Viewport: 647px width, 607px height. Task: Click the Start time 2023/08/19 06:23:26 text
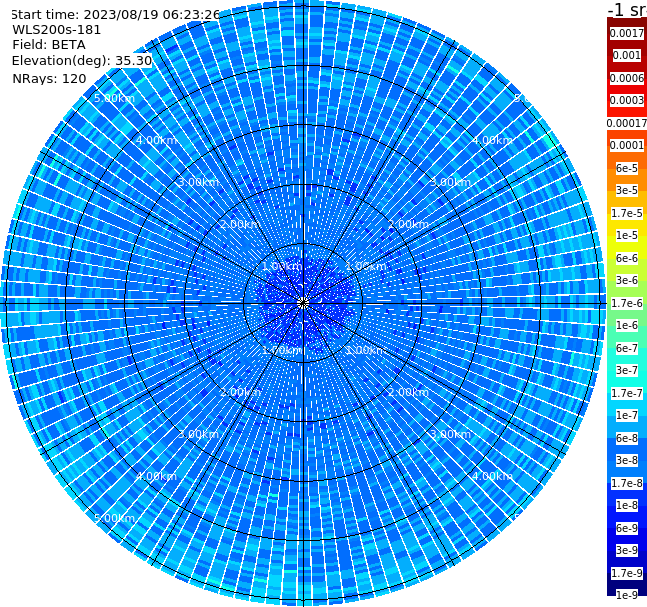(x=116, y=15)
